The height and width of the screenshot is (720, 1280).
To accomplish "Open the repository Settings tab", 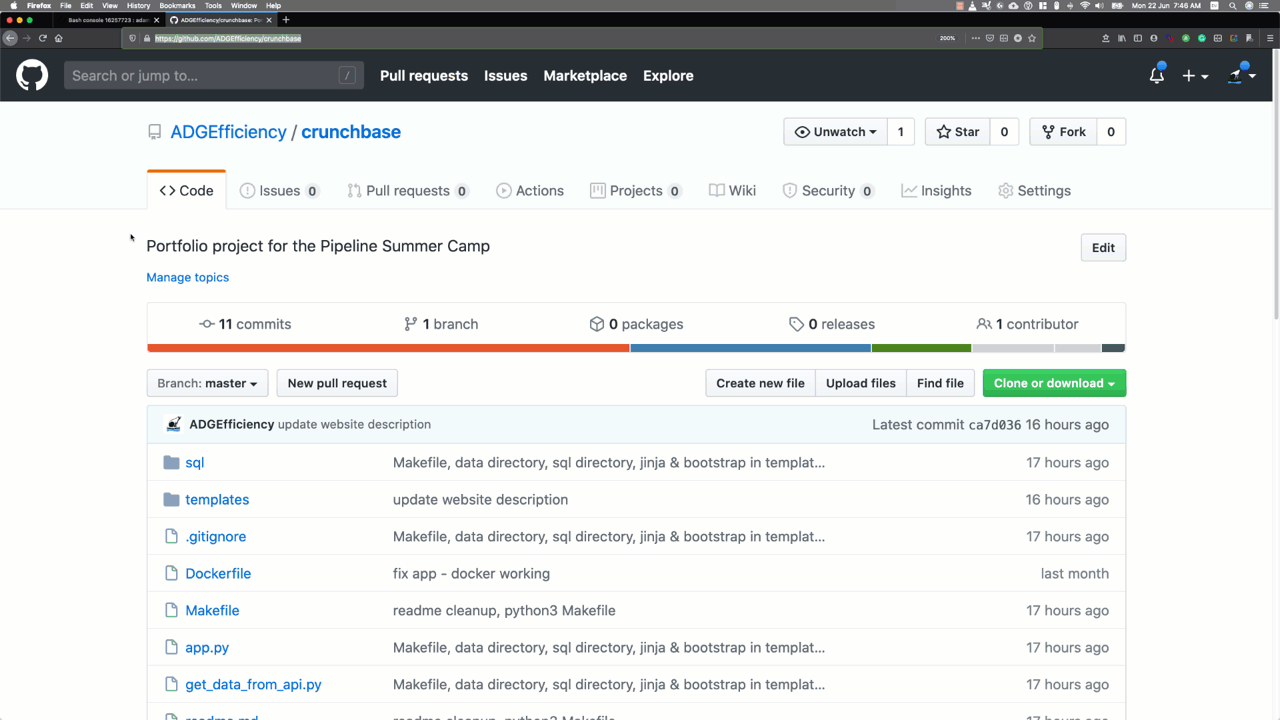I will point(1034,190).
